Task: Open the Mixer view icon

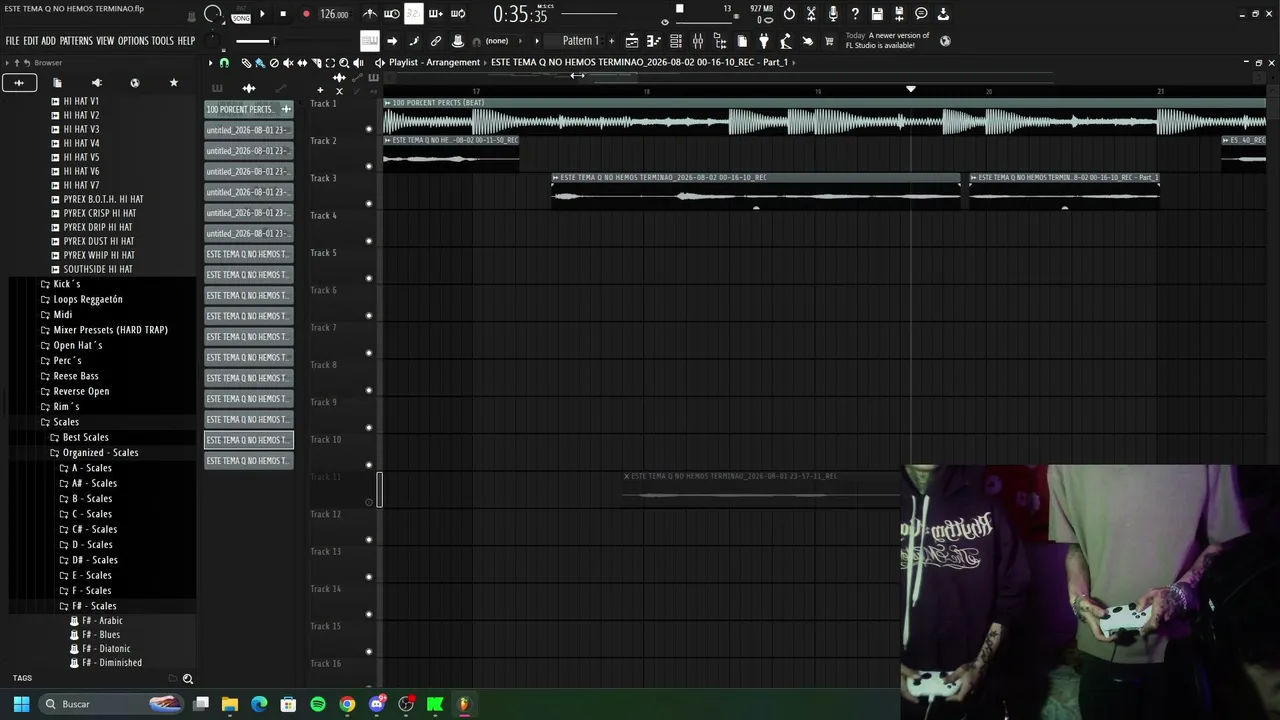Action: click(698, 41)
